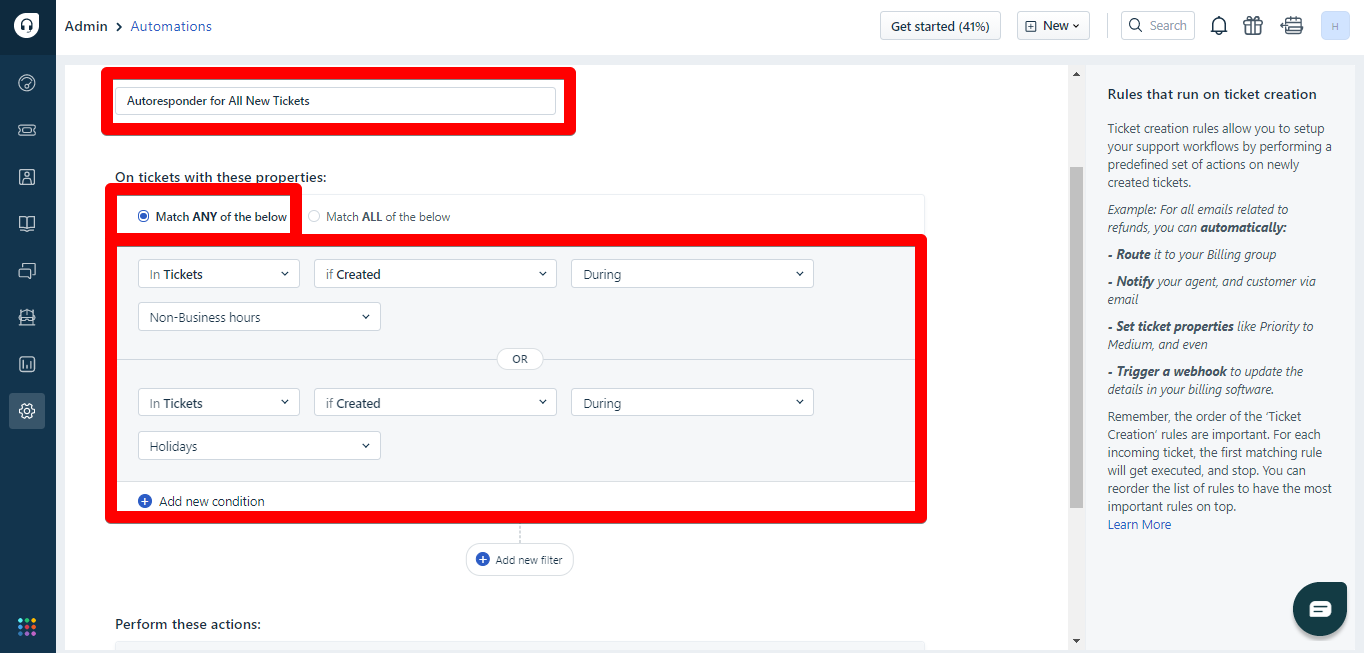Click the 'Perform these actions:' heading
Image resolution: width=1364 pixels, height=653 pixels.
coord(188,624)
